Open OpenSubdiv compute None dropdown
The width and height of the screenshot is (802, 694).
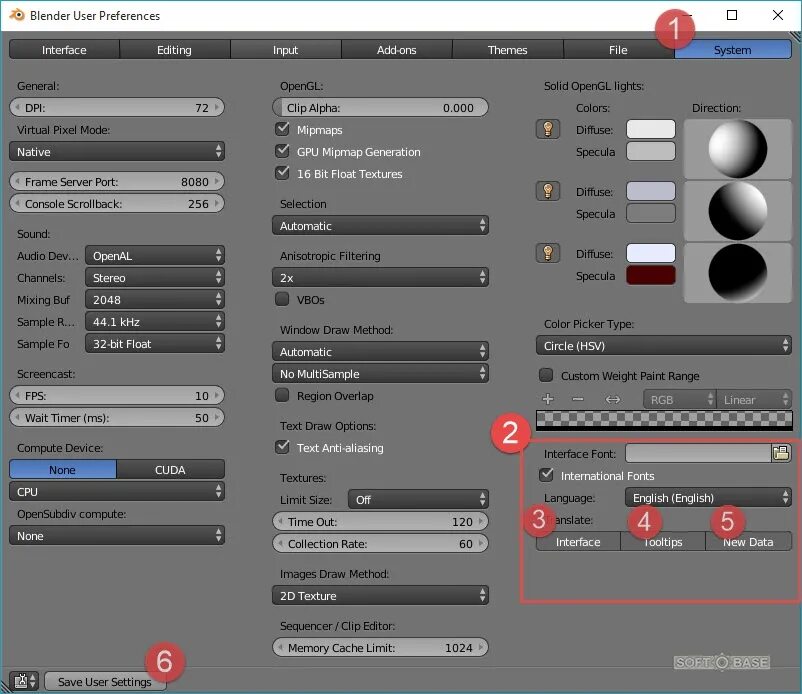coord(117,535)
